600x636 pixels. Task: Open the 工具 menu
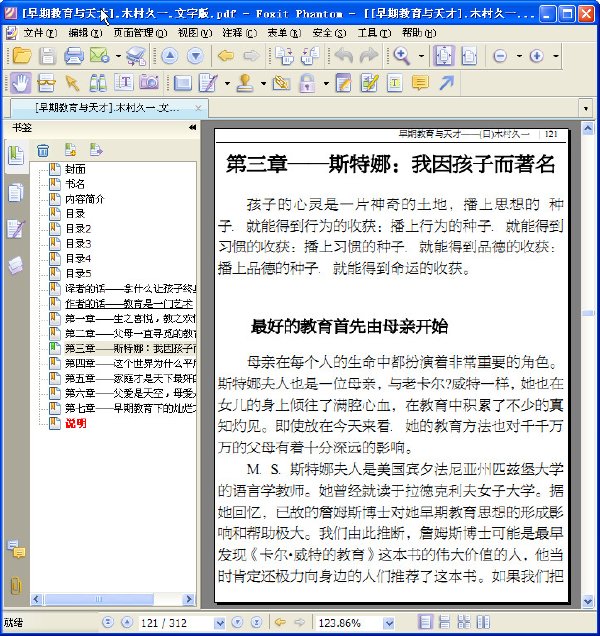[374, 33]
